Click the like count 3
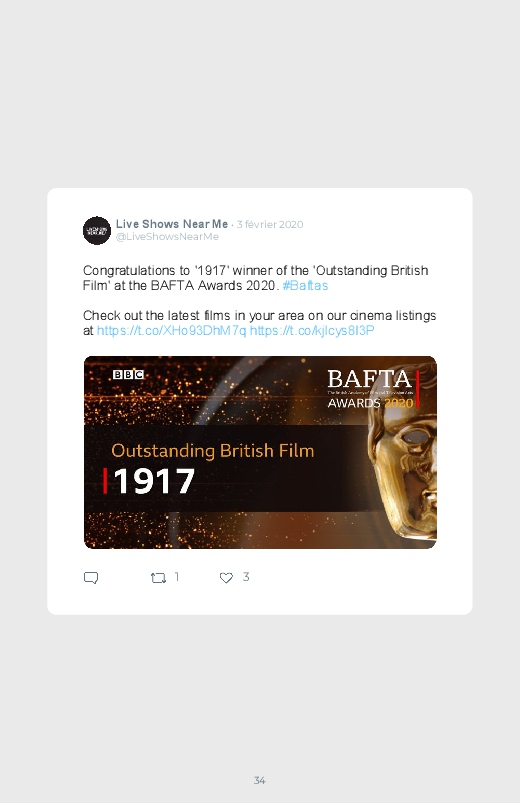 246,577
